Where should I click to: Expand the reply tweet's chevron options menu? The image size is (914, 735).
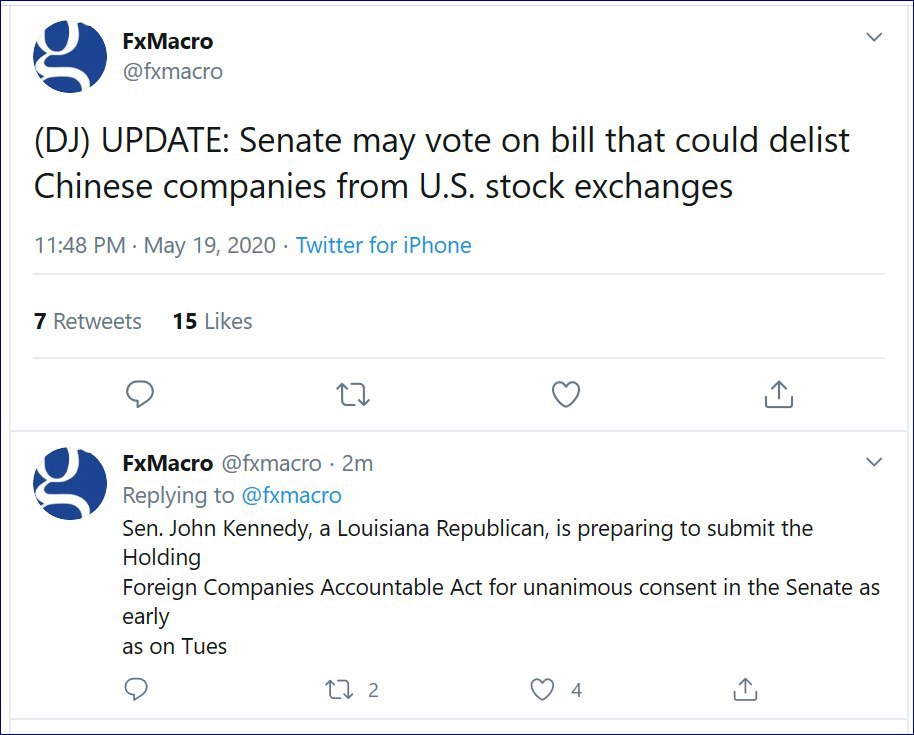874,462
